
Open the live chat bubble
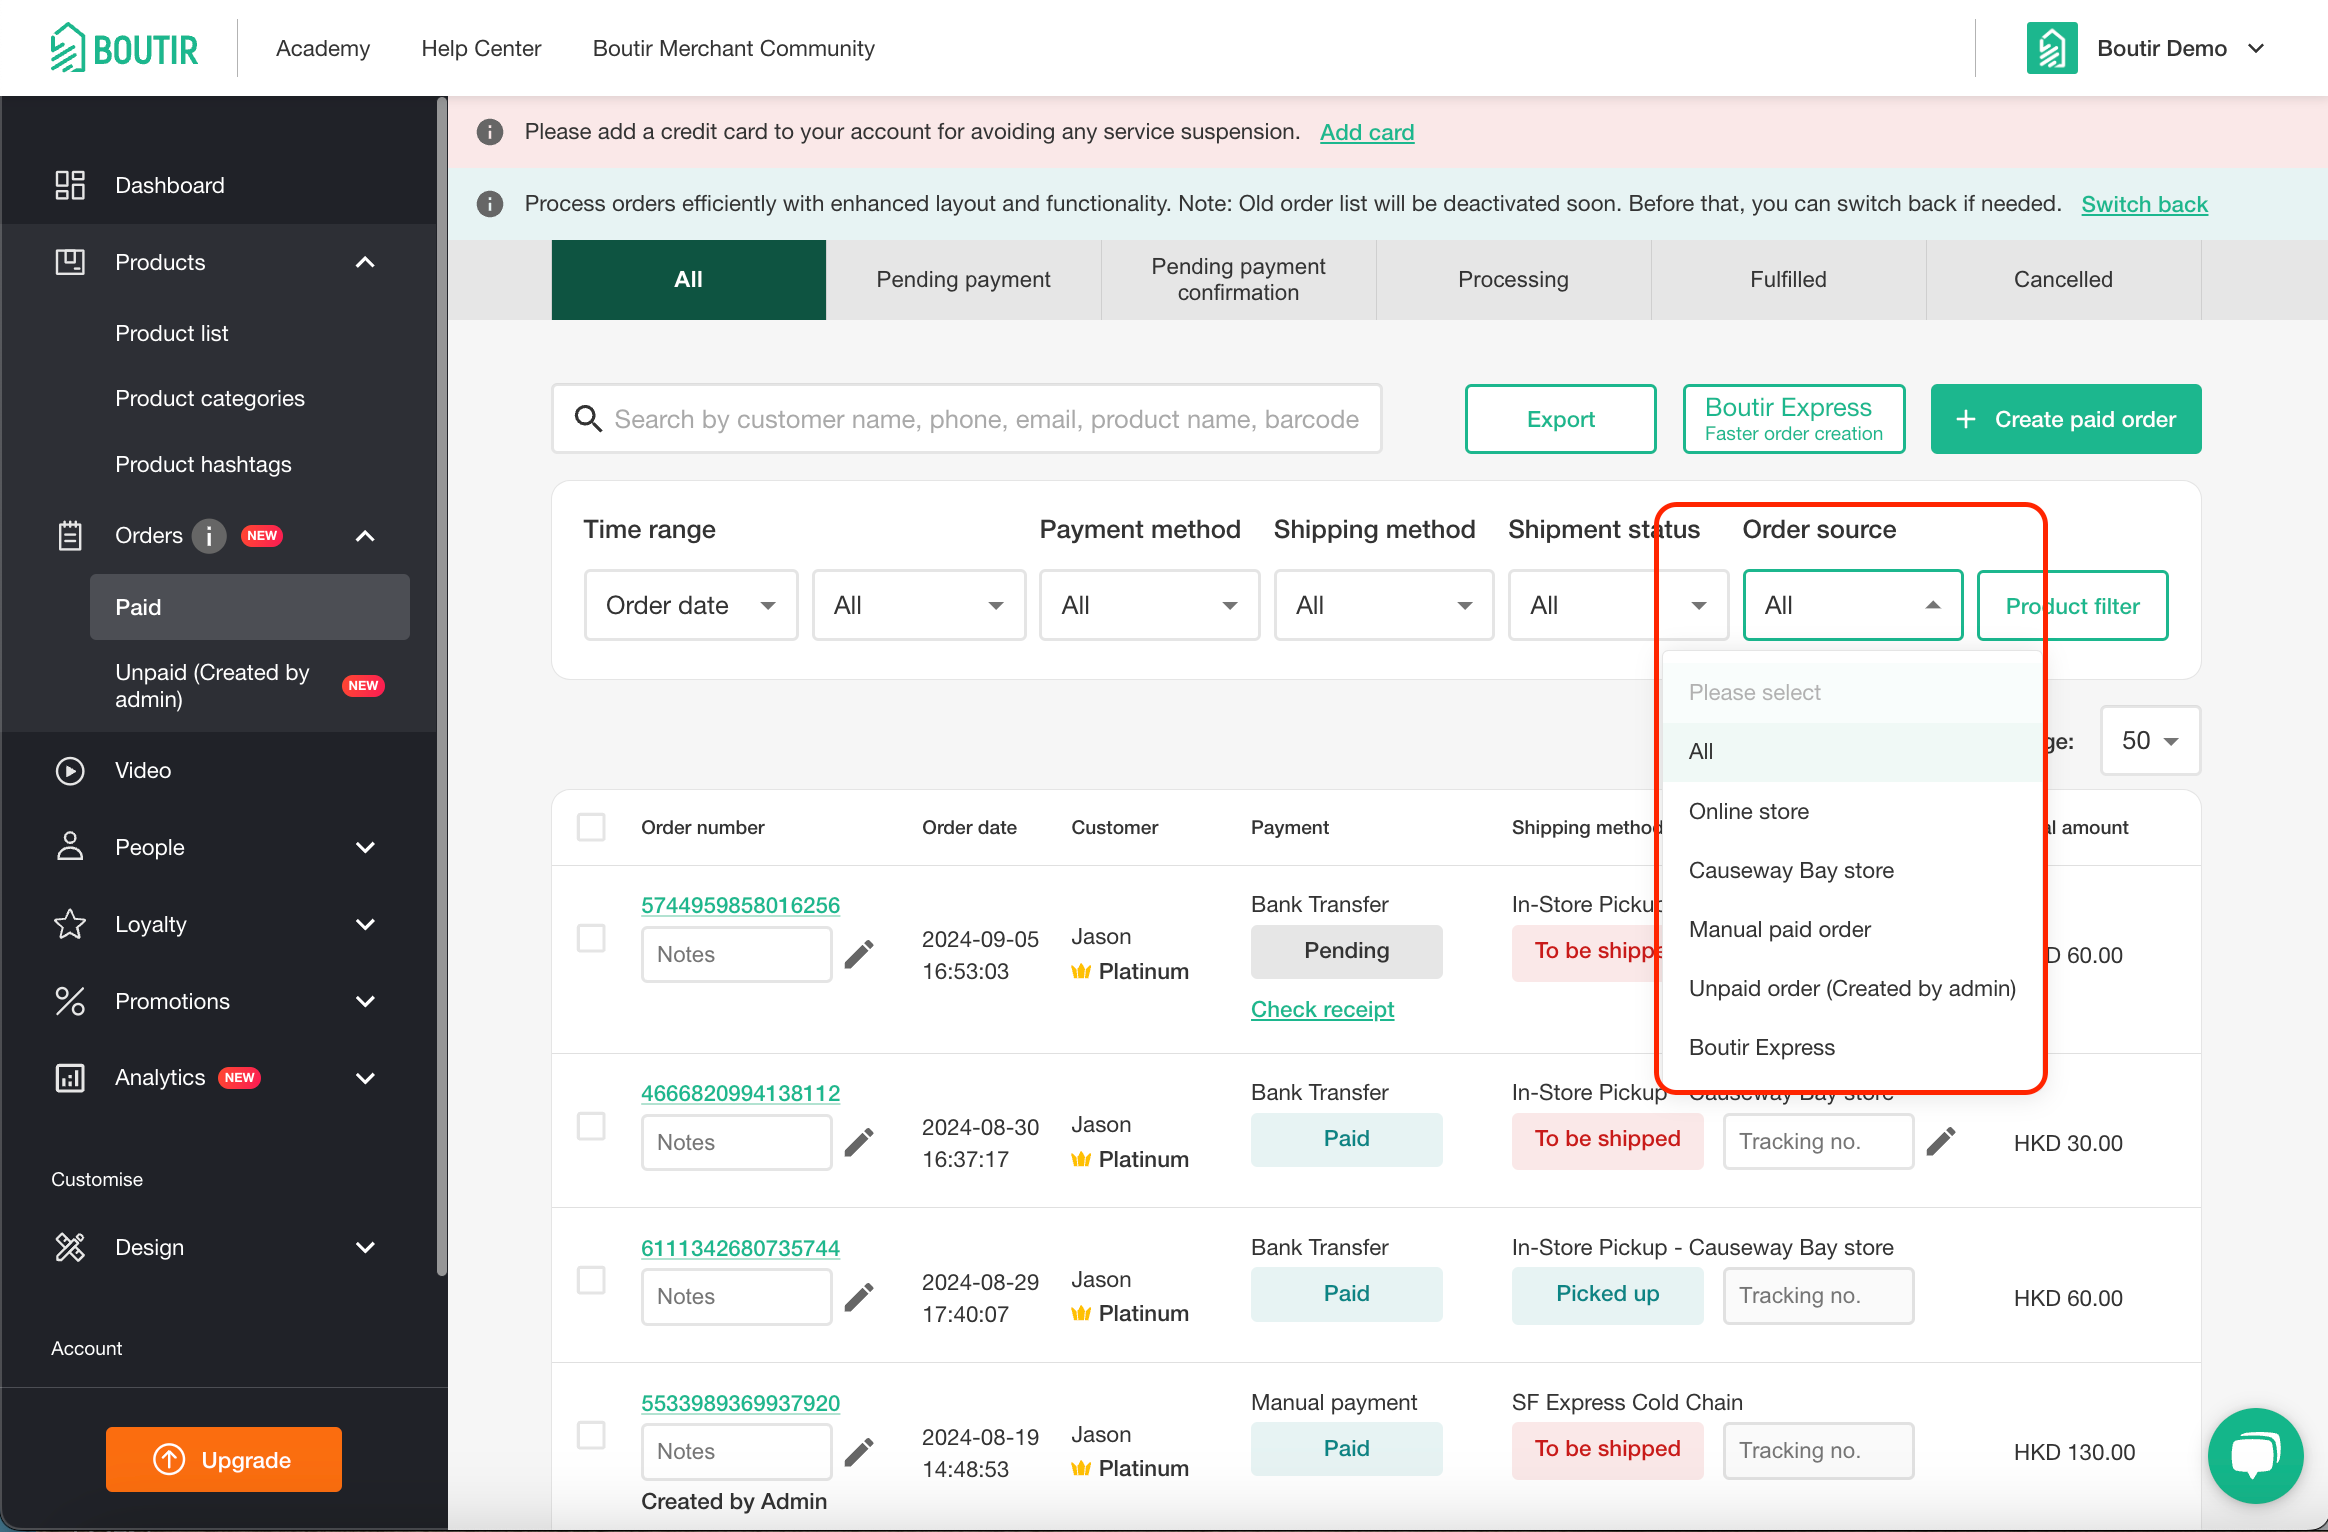[x=2256, y=1456]
